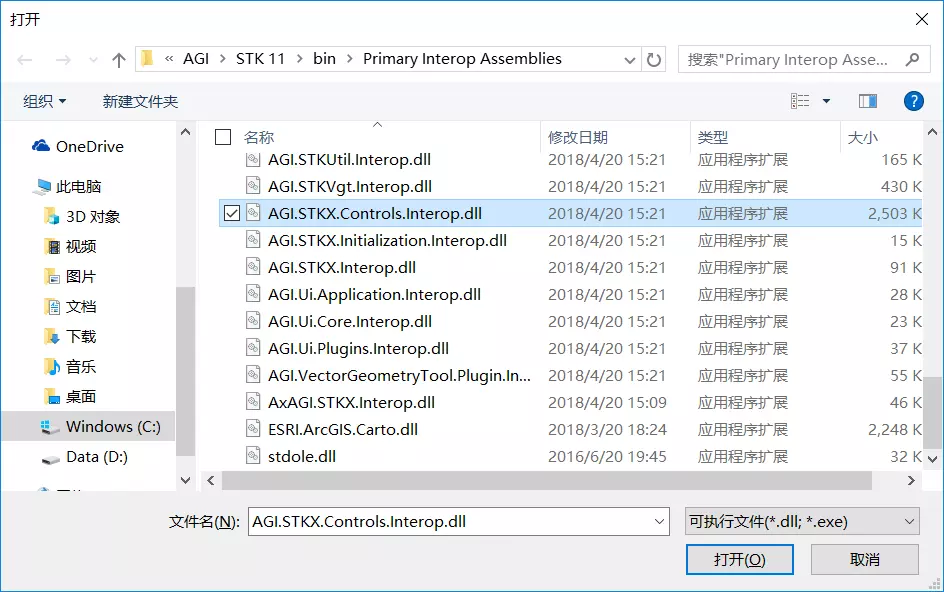
Task: Sort by the 名称 column header
Action: 259,137
